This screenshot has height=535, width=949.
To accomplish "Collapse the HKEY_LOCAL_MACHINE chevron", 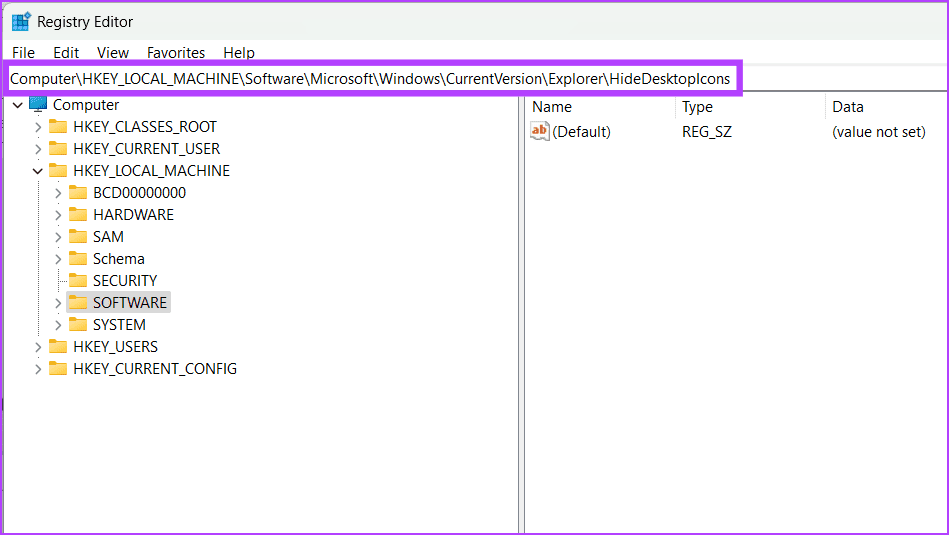I will (x=38, y=171).
